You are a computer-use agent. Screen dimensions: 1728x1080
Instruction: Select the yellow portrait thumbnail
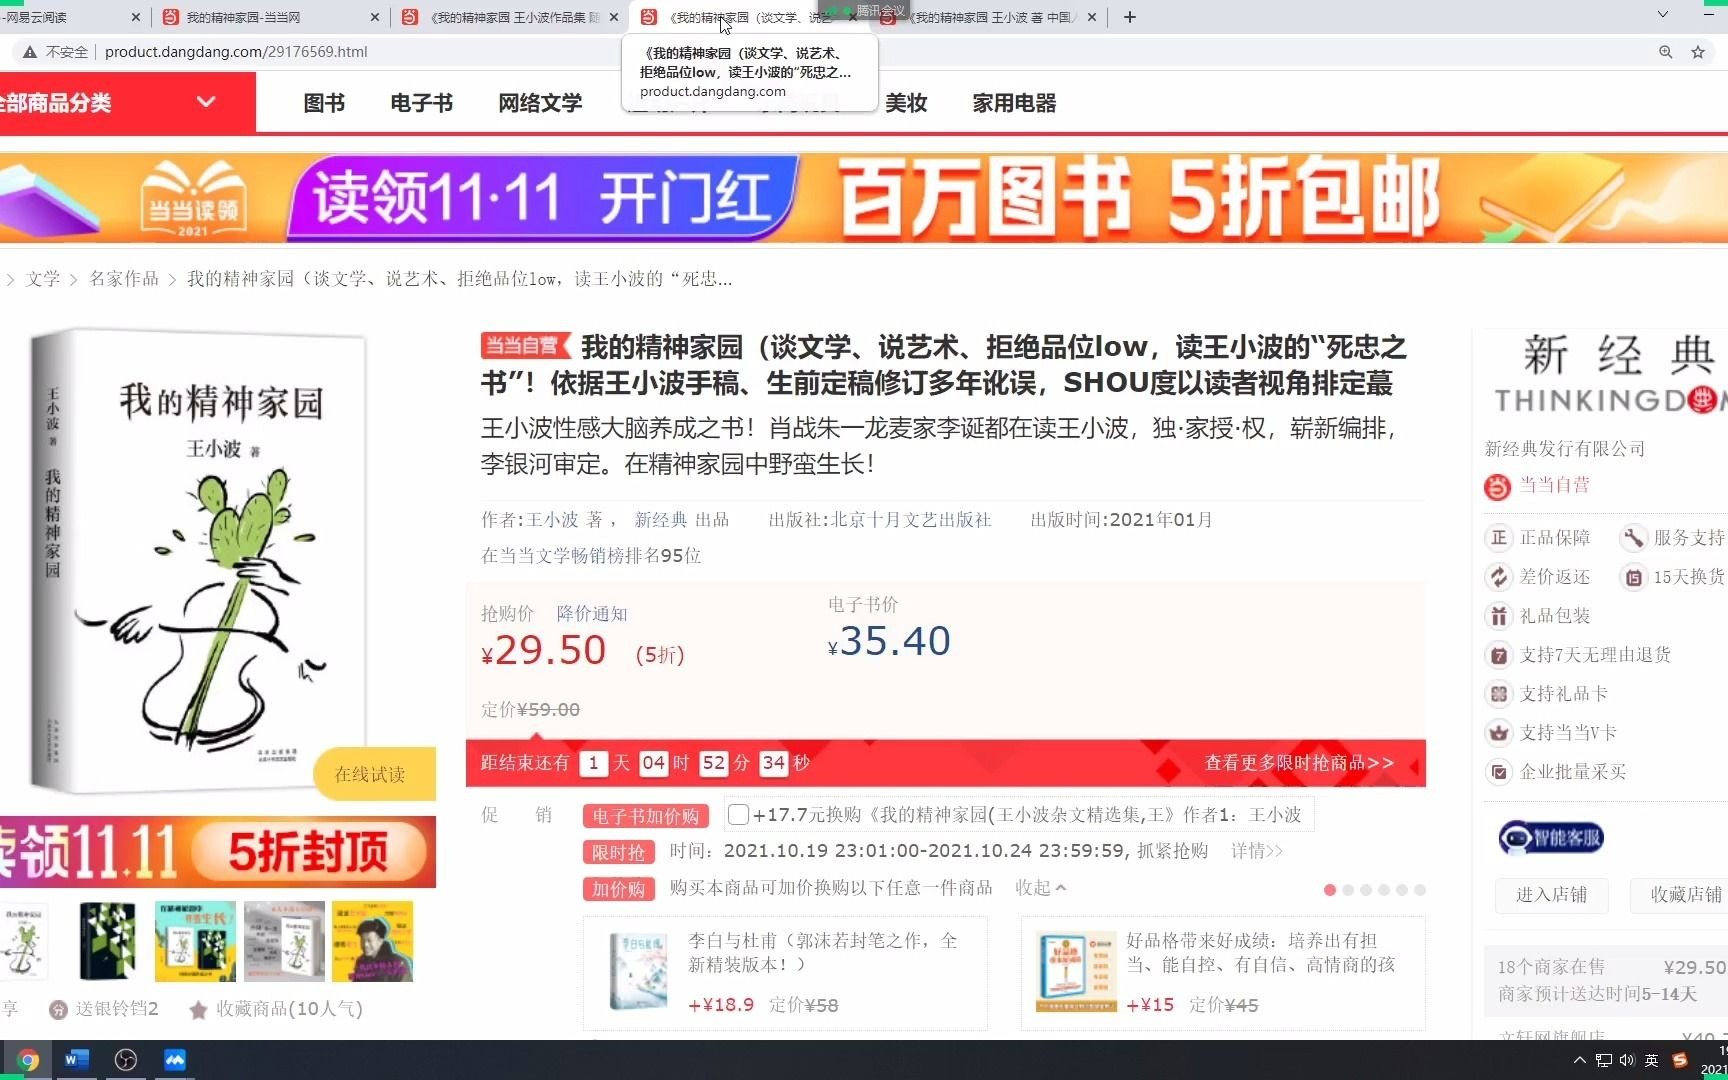click(372, 941)
